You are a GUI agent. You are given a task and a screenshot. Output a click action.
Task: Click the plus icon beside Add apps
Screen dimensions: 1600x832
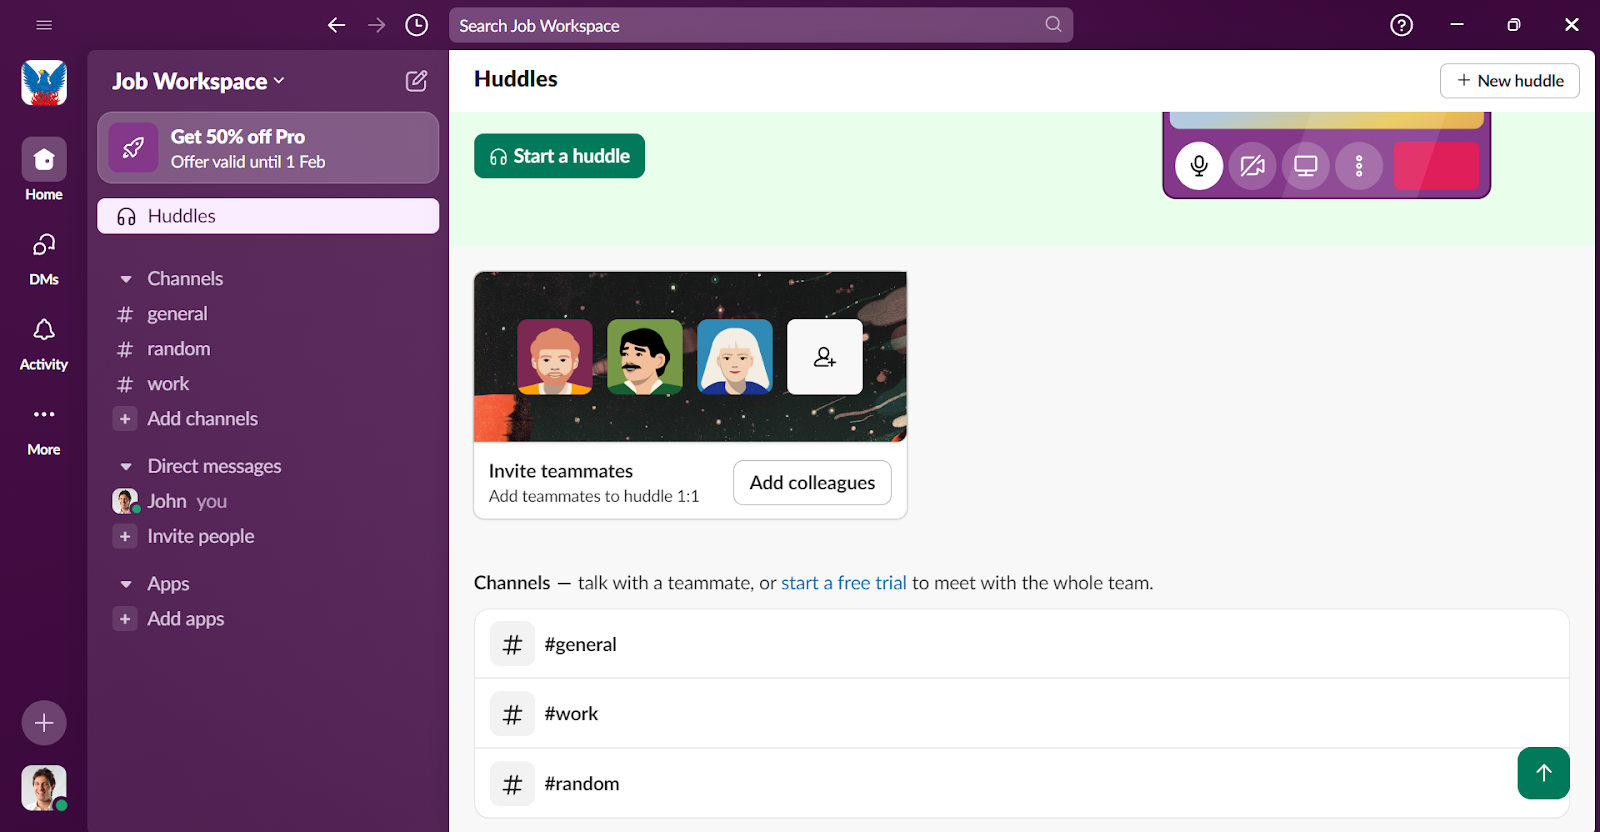pyautogui.click(x=125, y=619)
